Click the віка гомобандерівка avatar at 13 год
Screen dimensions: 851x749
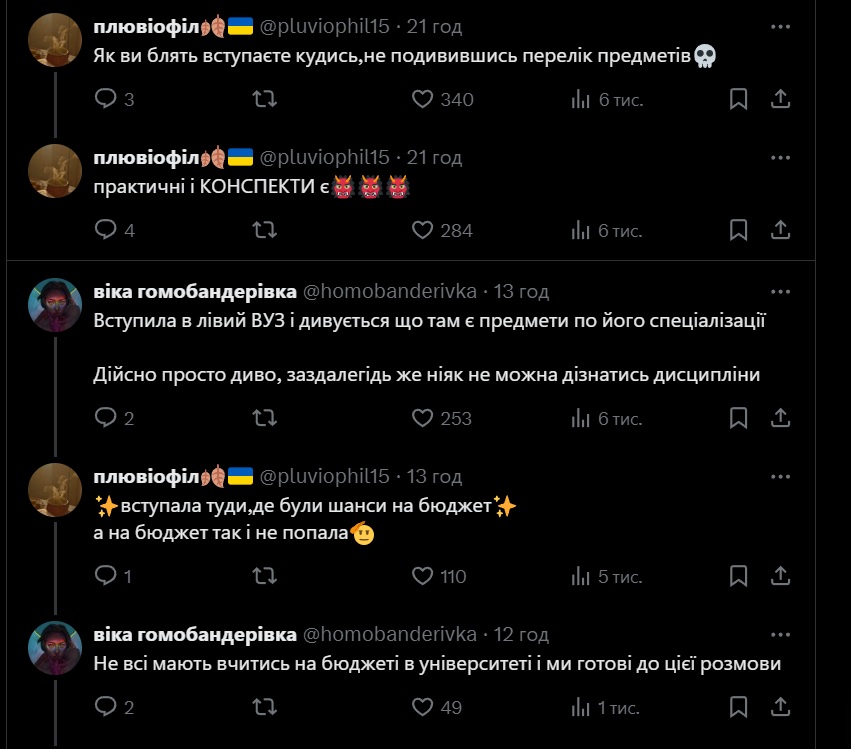(55, 305)
